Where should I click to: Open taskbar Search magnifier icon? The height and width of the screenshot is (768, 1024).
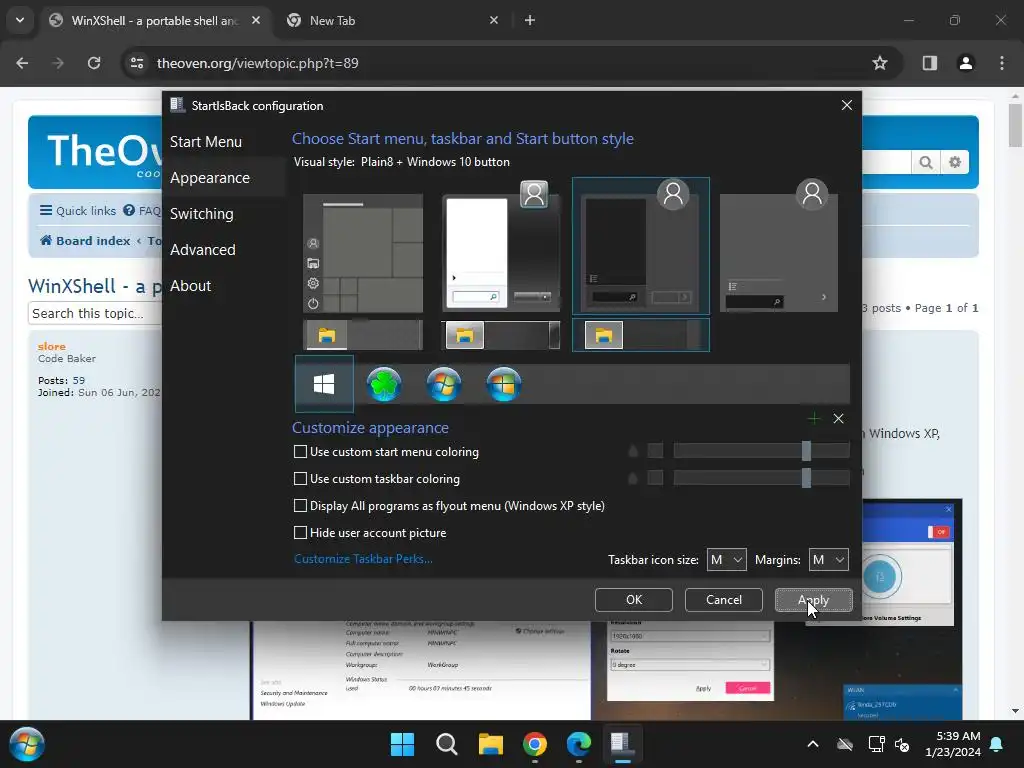pos(447,744)
